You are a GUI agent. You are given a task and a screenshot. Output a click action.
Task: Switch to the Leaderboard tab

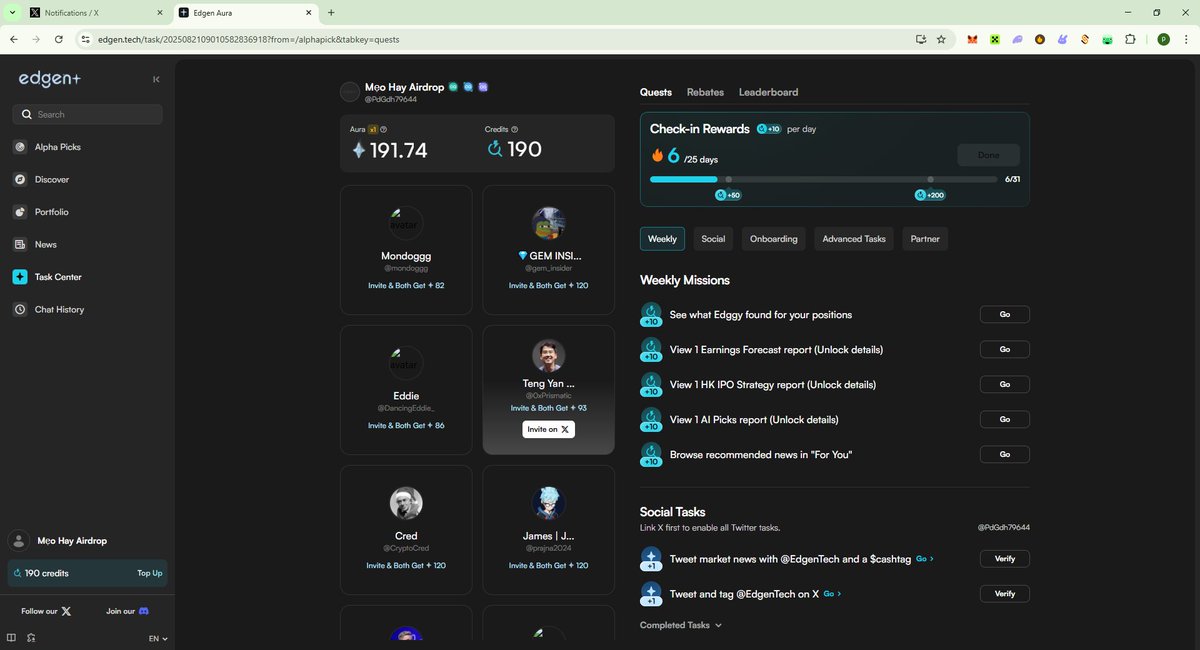[x=768, y=92]
